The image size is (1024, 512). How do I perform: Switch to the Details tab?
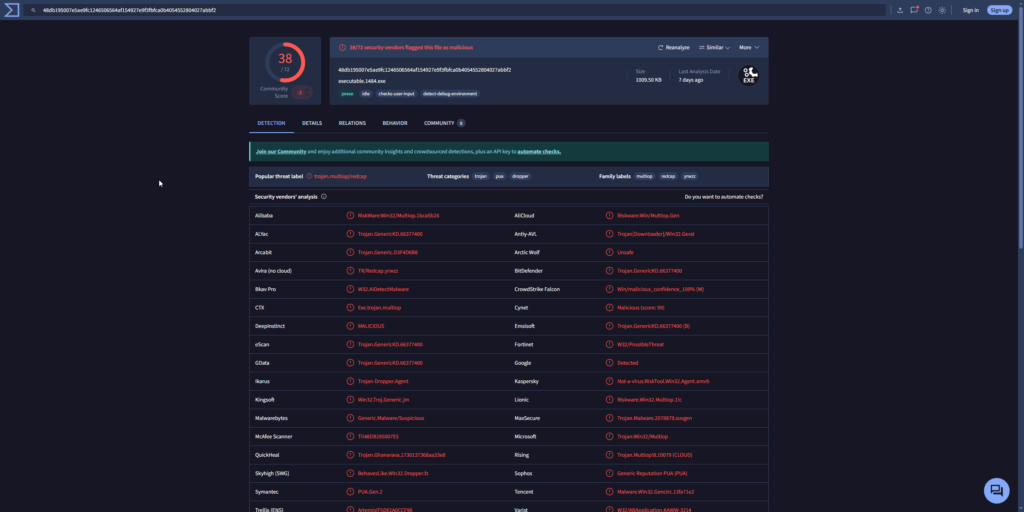click(312, 123)
